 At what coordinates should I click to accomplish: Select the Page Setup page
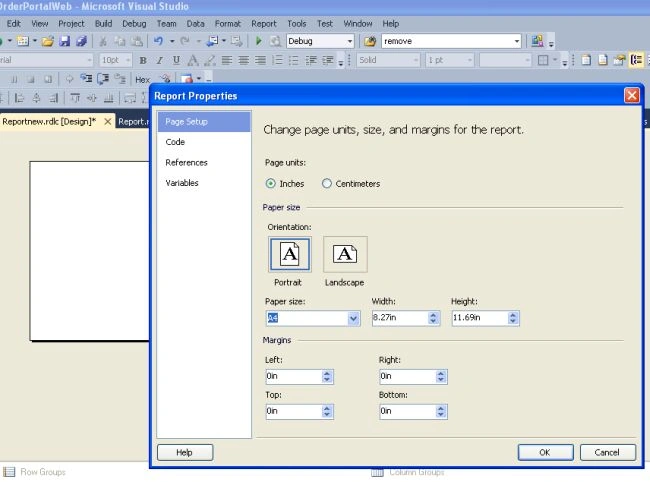coord(204,121)
